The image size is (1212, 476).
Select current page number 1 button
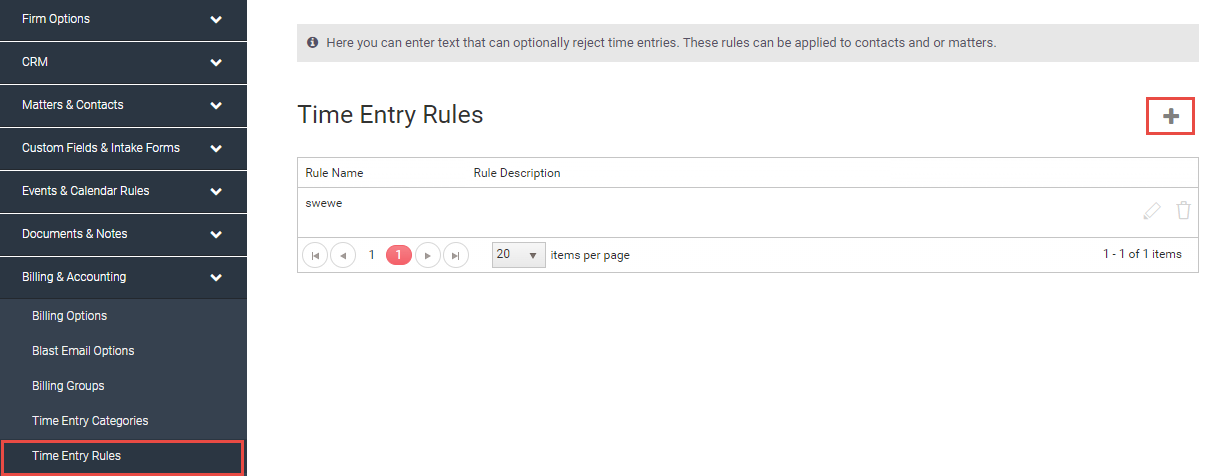(x=399, y=255)
